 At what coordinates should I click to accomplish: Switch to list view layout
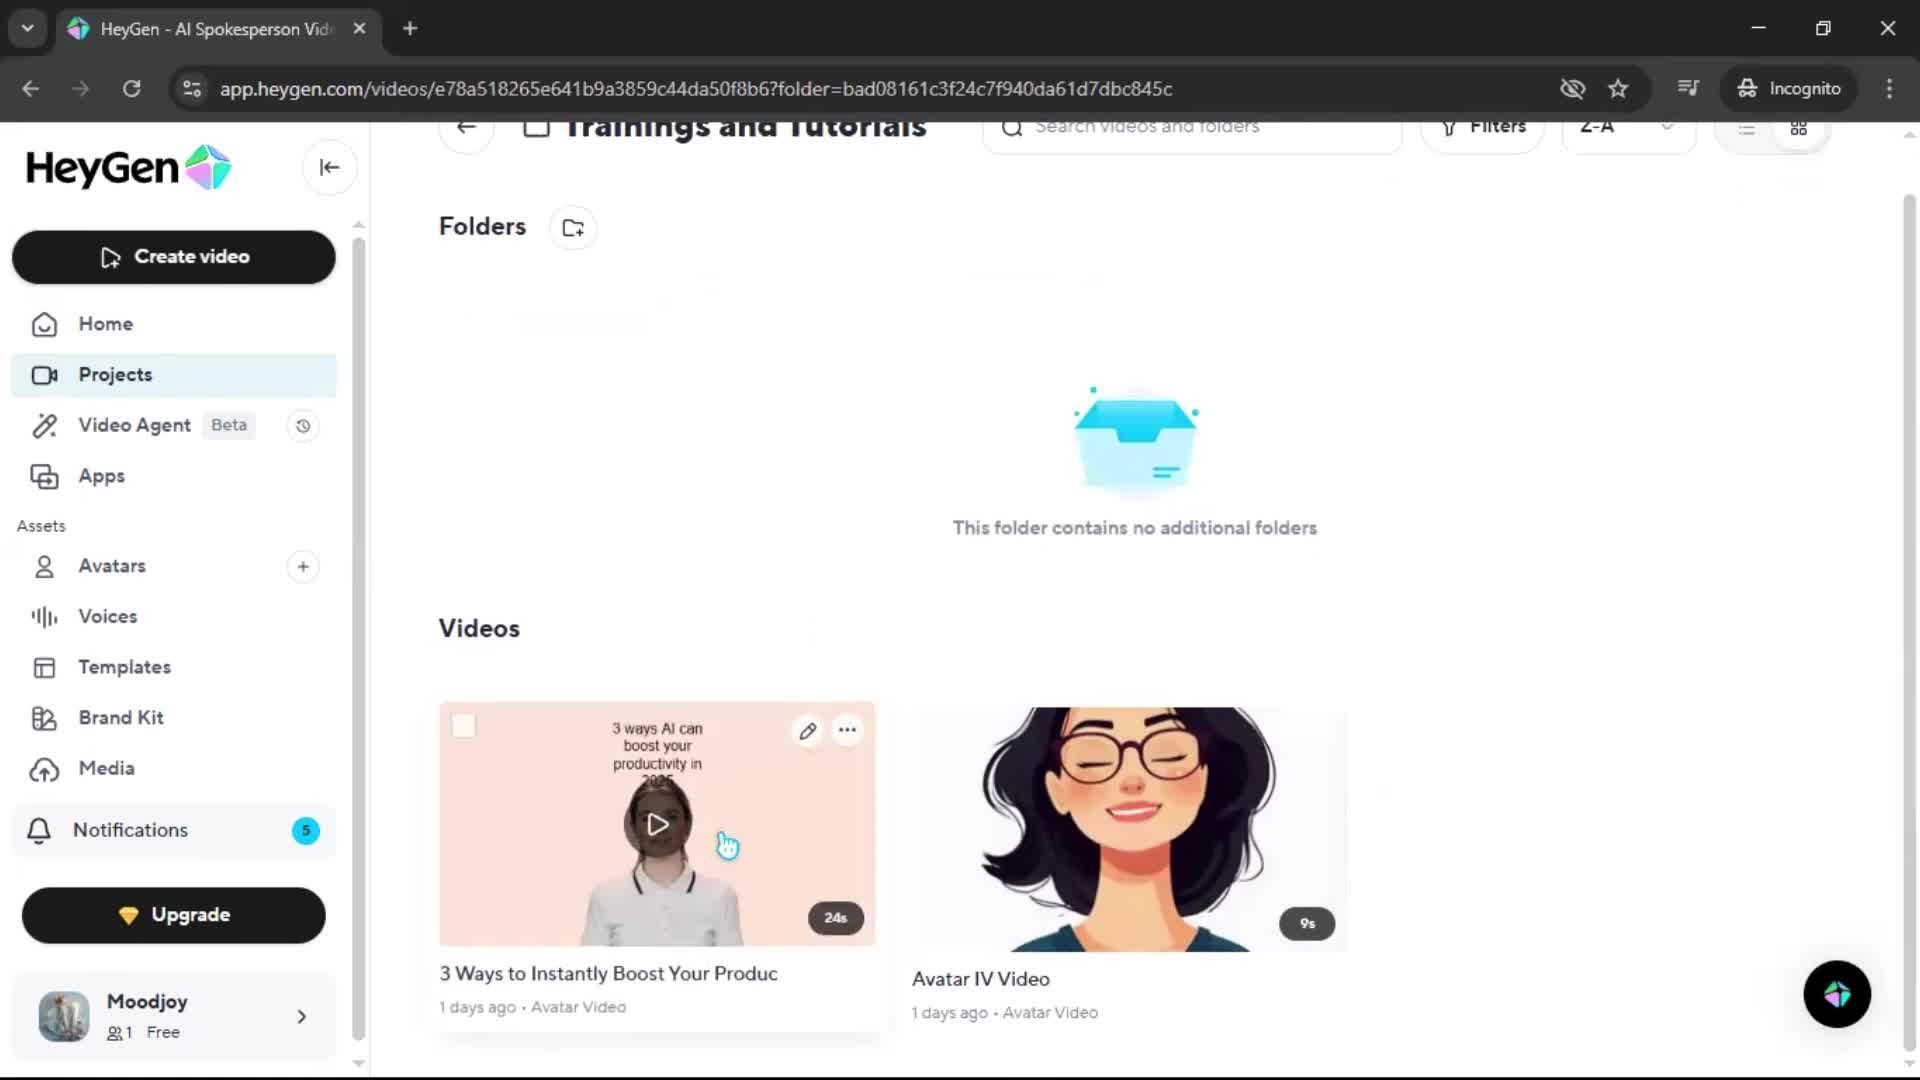(1747, 129)
